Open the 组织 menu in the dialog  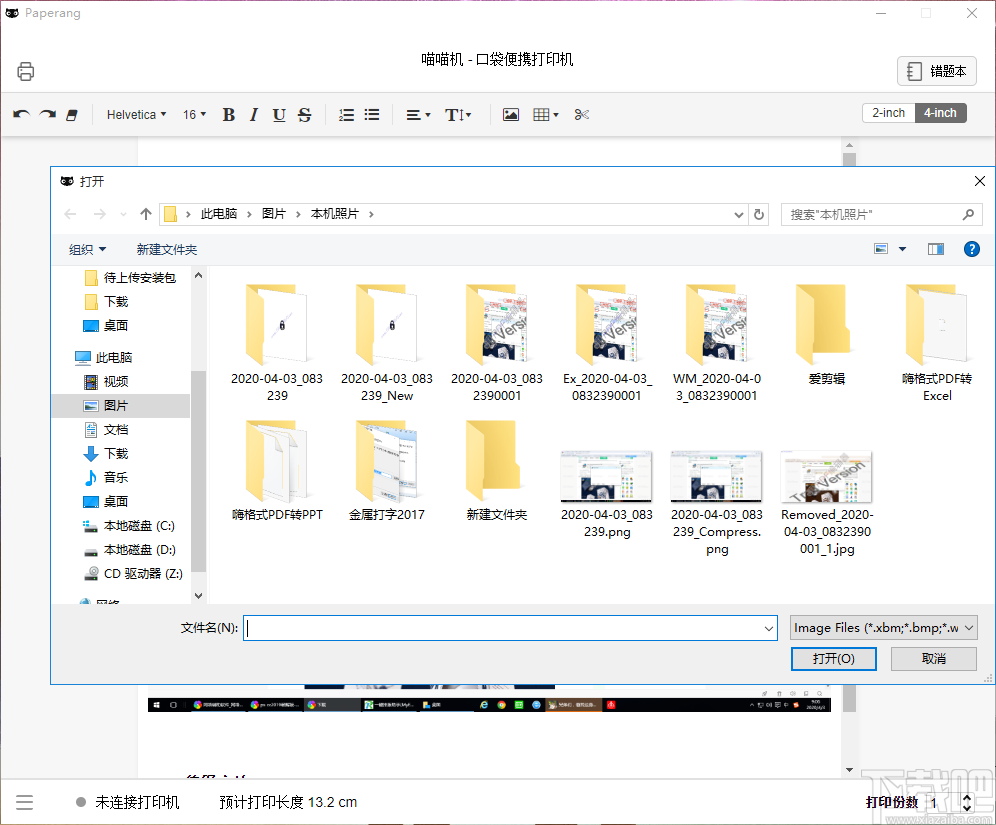[x=87, y=249]
